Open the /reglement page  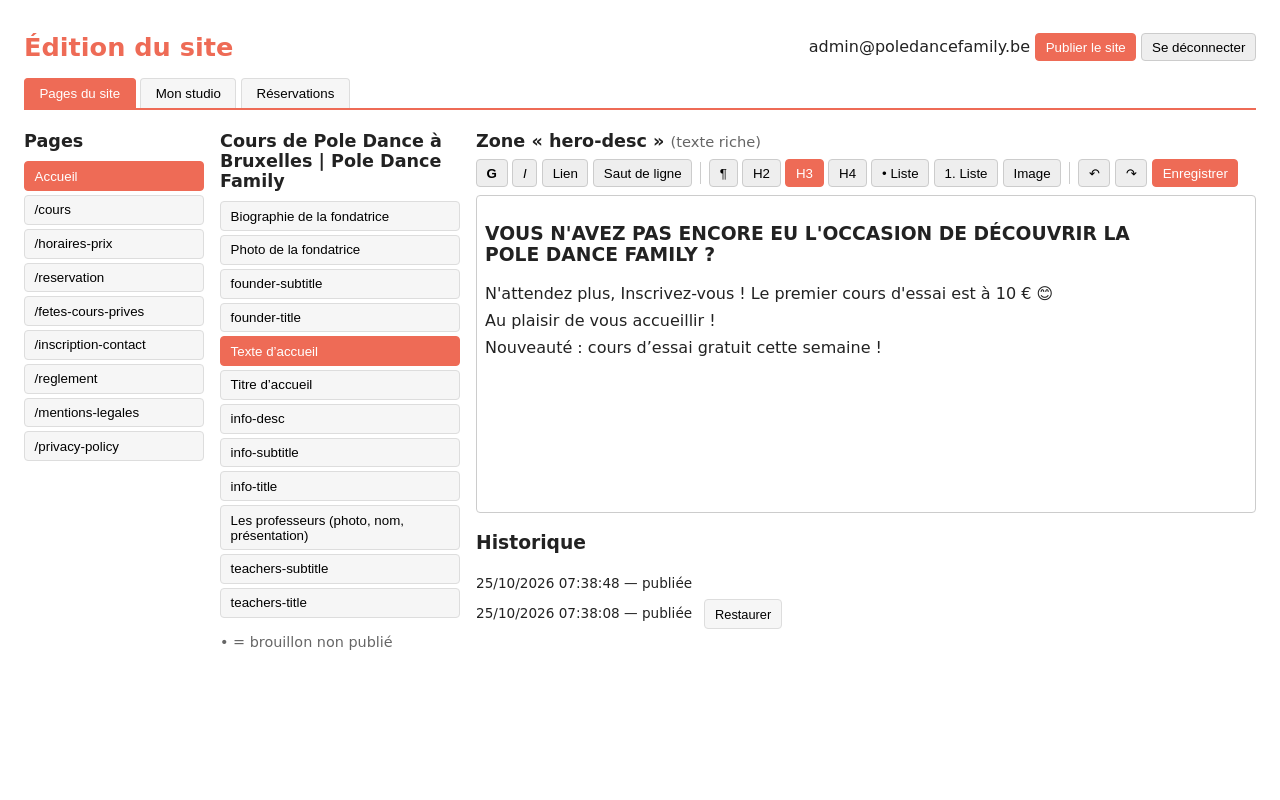(x=114, y=379)
